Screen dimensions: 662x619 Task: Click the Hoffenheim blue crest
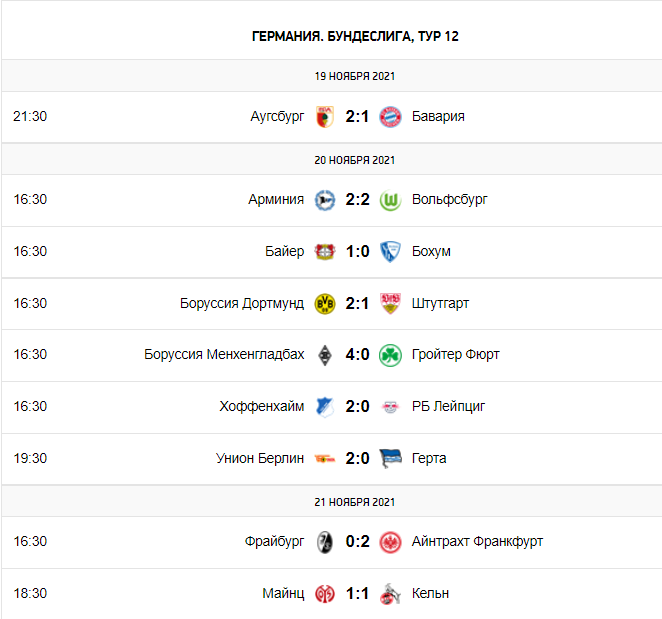324,406
